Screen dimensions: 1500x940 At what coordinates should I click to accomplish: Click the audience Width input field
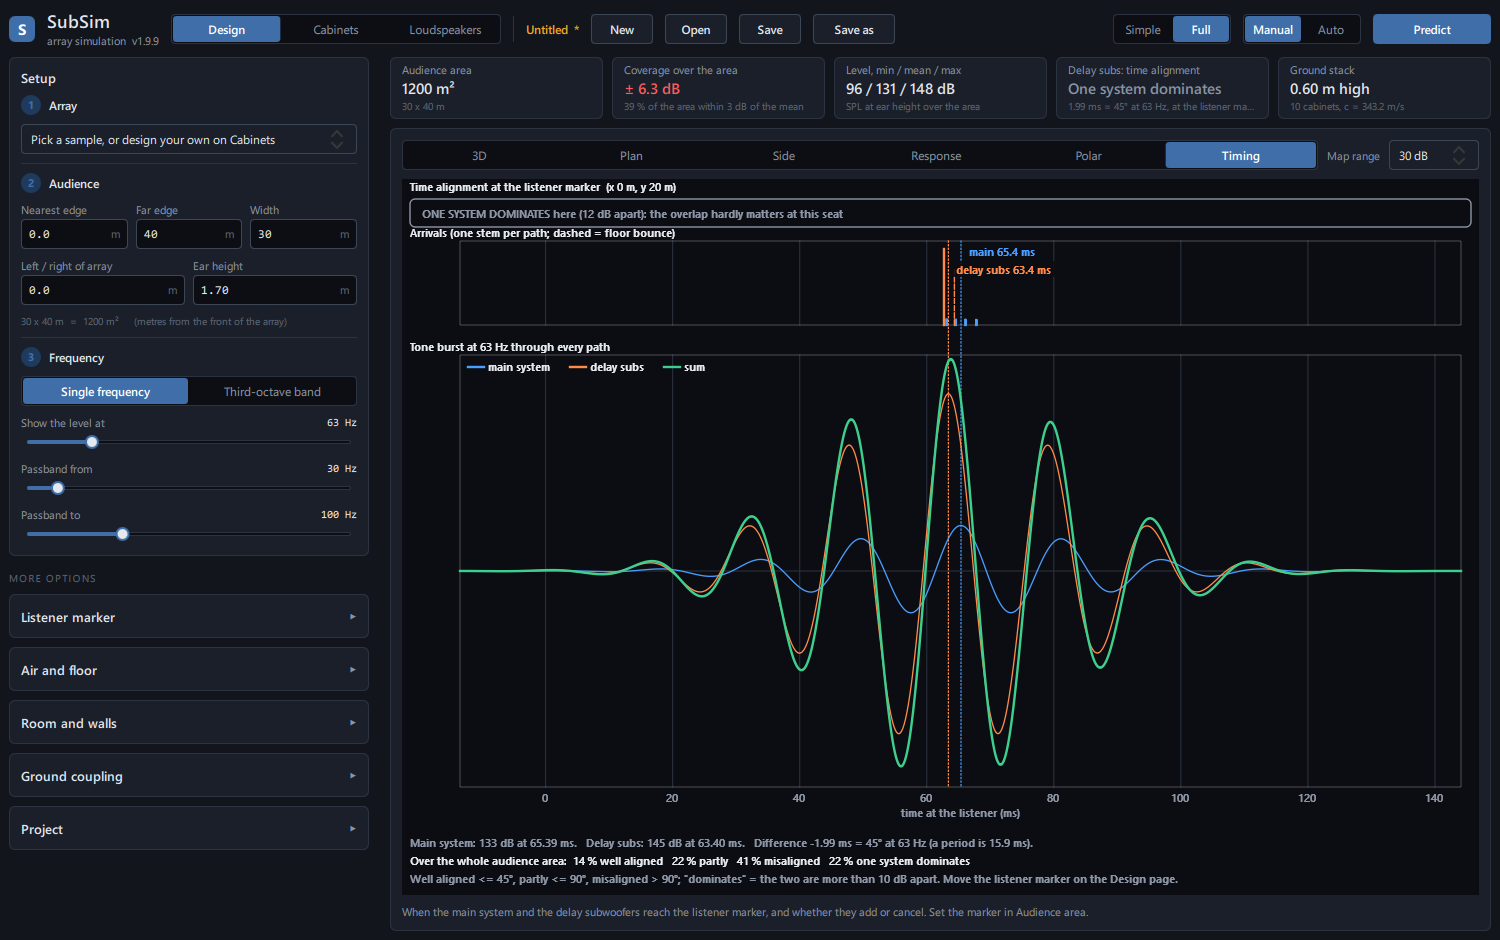(x=303, y=234)
